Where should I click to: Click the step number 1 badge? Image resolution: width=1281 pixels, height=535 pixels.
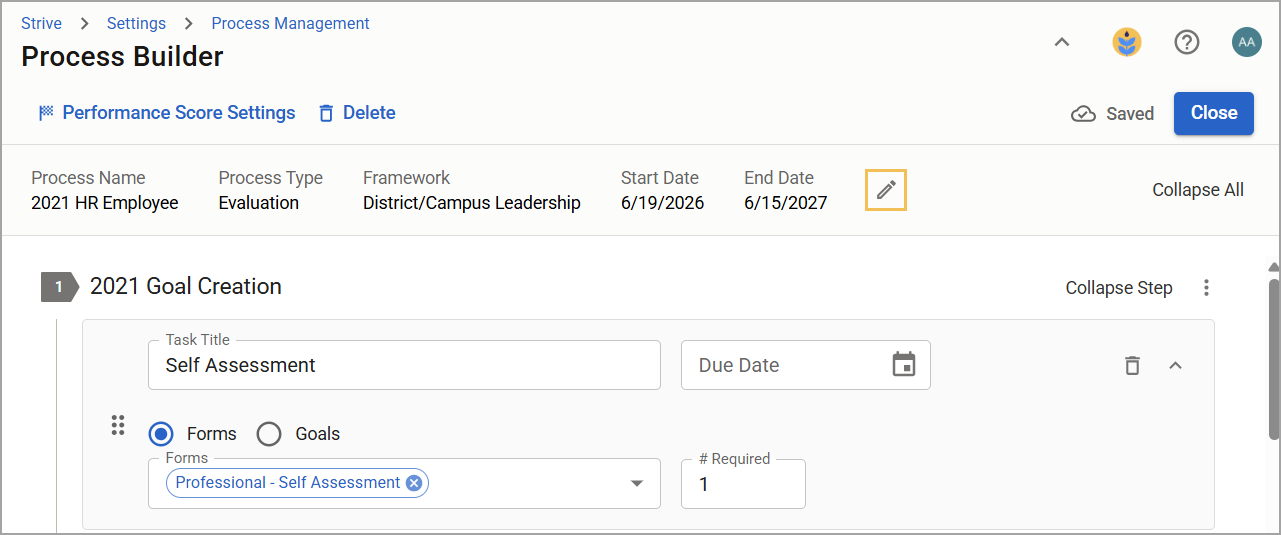59,287
